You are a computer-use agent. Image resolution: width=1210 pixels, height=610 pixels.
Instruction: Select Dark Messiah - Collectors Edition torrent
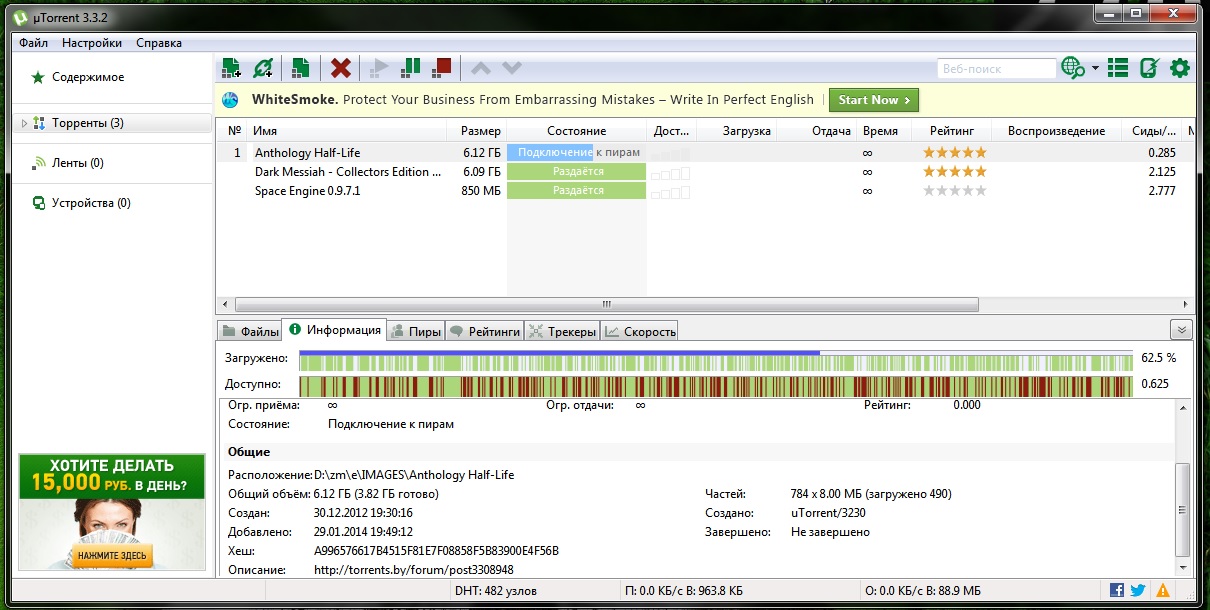[x=705, y=172]
